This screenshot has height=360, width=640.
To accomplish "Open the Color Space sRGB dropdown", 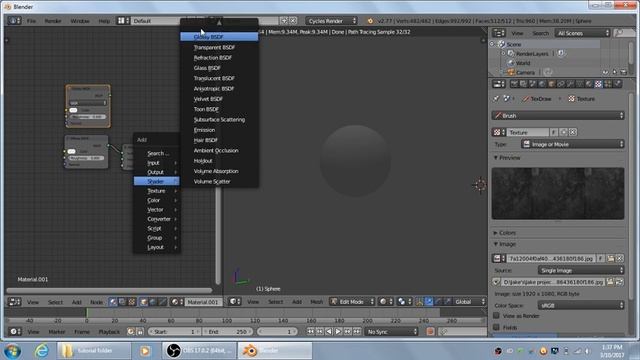I will [581, 305].
